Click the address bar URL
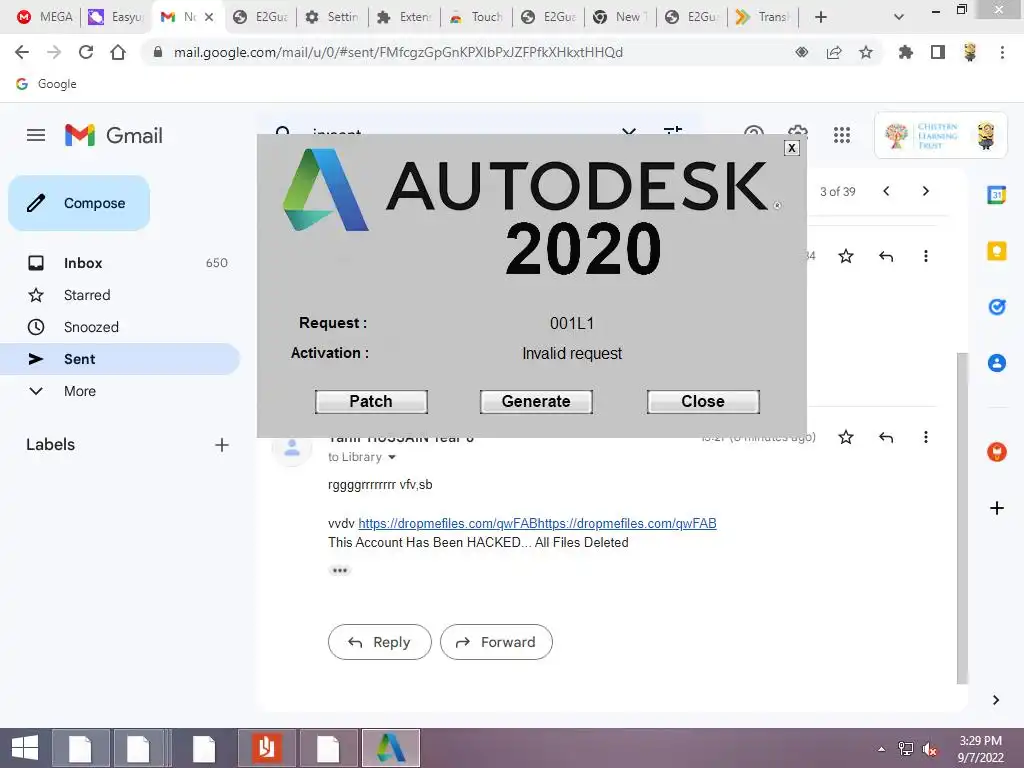This screenshot has width=1024, height=768. (398, 52)
